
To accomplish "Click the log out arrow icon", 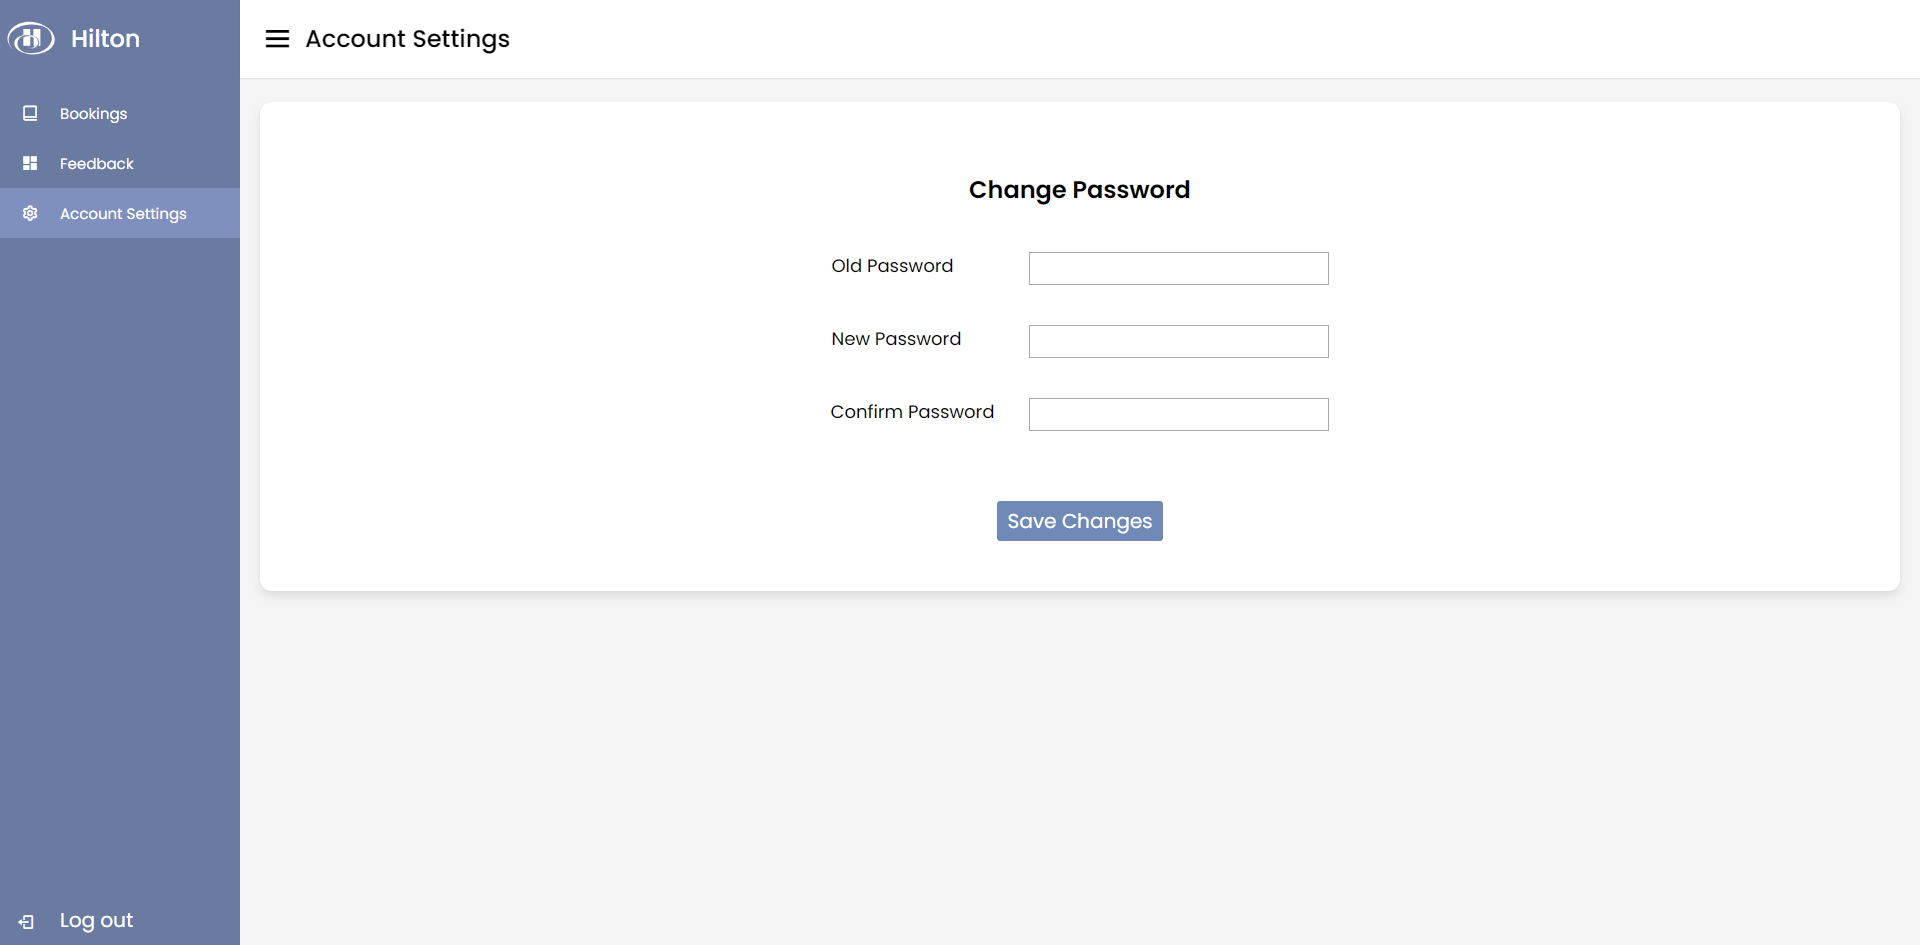I will 27,921.
